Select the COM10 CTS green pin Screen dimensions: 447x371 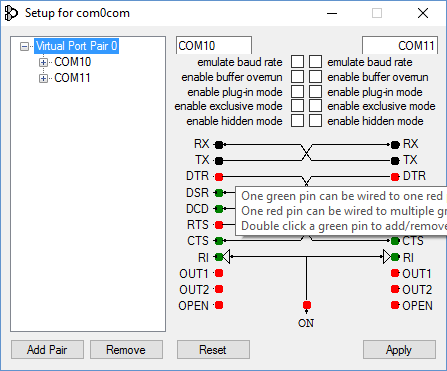point(219,240)
